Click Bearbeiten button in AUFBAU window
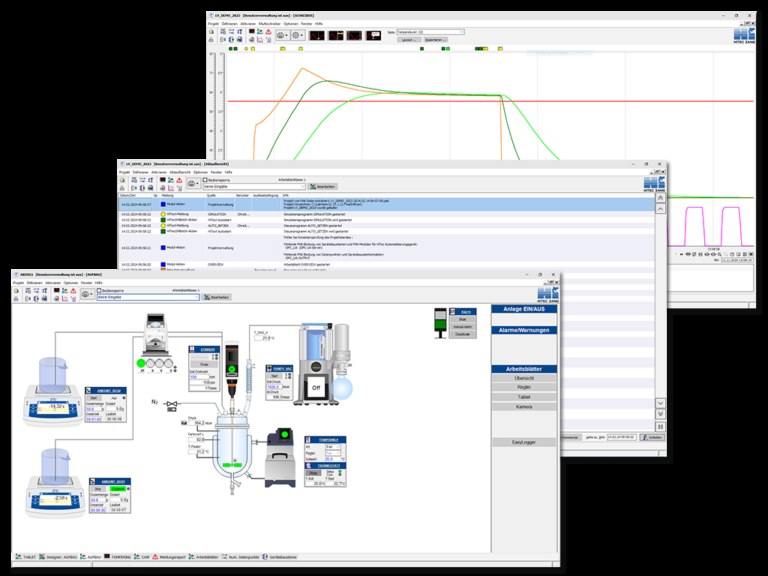 (x=216, y=297)
